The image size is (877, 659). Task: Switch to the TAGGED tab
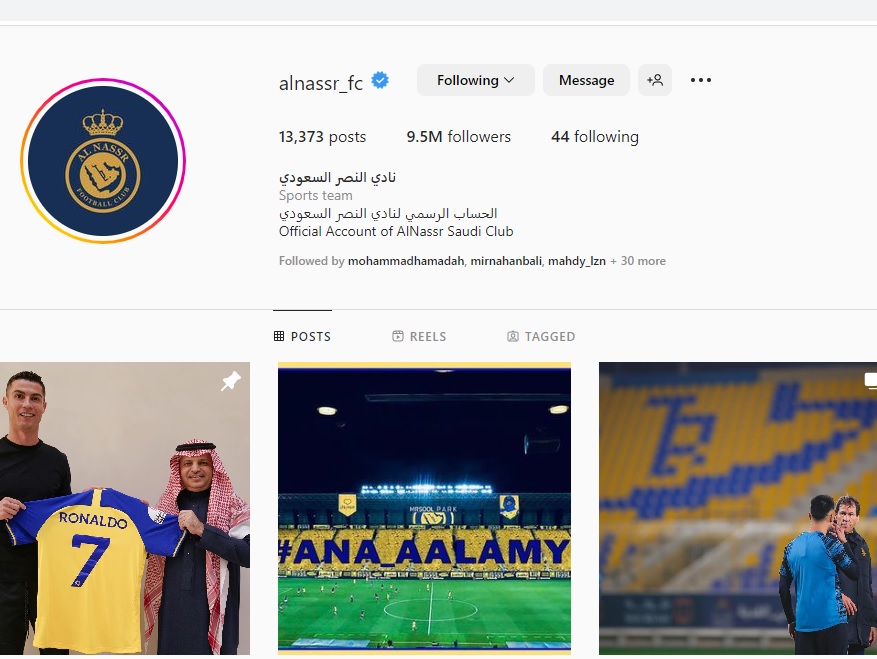pos(541,336)
